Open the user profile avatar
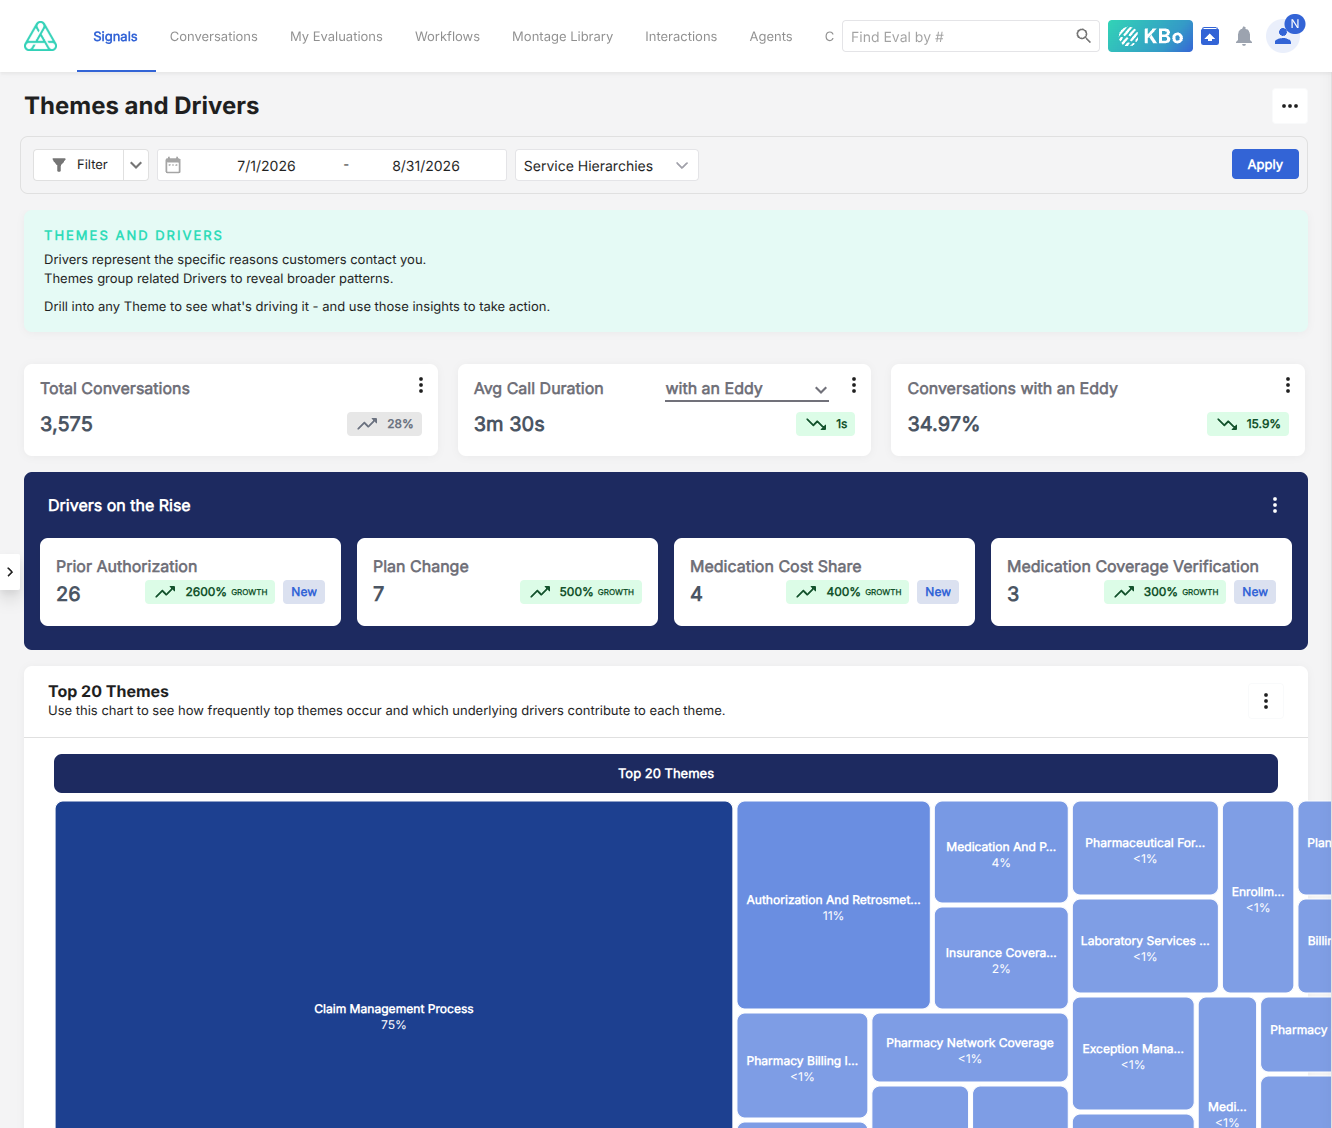 [x=1283, y=36]
